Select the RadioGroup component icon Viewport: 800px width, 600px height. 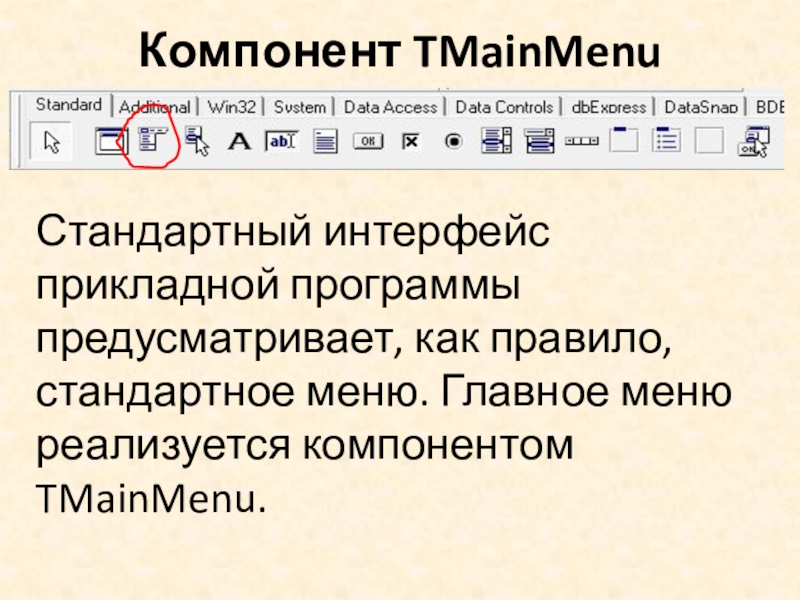tap(666, 140)
